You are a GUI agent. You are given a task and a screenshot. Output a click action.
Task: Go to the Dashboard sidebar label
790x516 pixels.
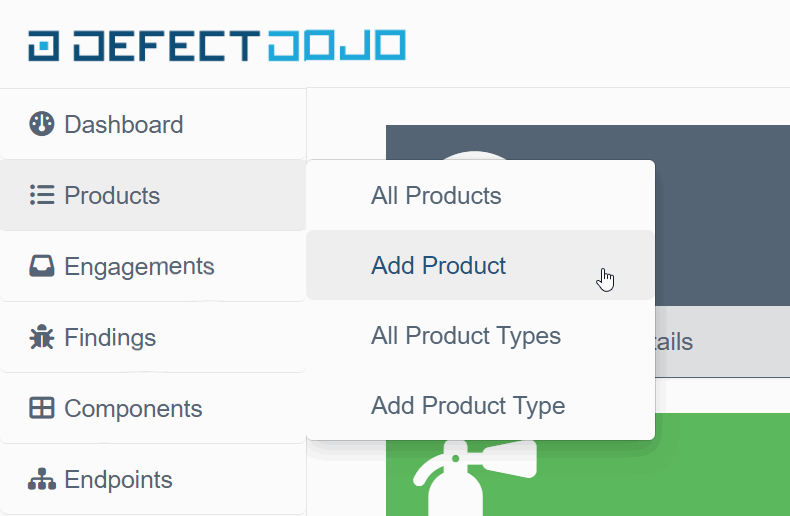click(123, 125)
